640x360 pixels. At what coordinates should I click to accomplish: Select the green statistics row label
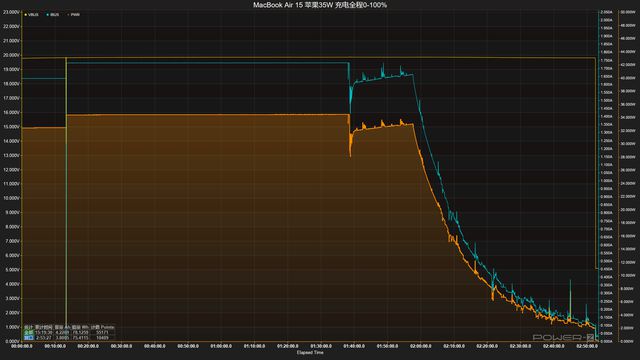29,333
